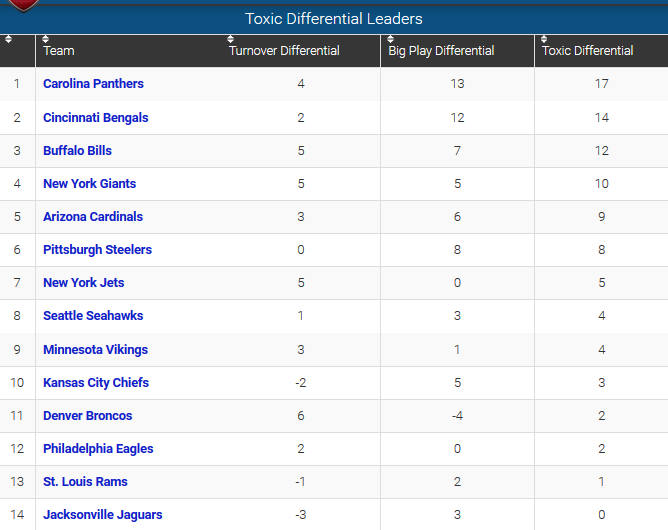Screen dimensions: 668x530
Task: Select Seattle Seahawks turnover differential 1
Action: 301,316
